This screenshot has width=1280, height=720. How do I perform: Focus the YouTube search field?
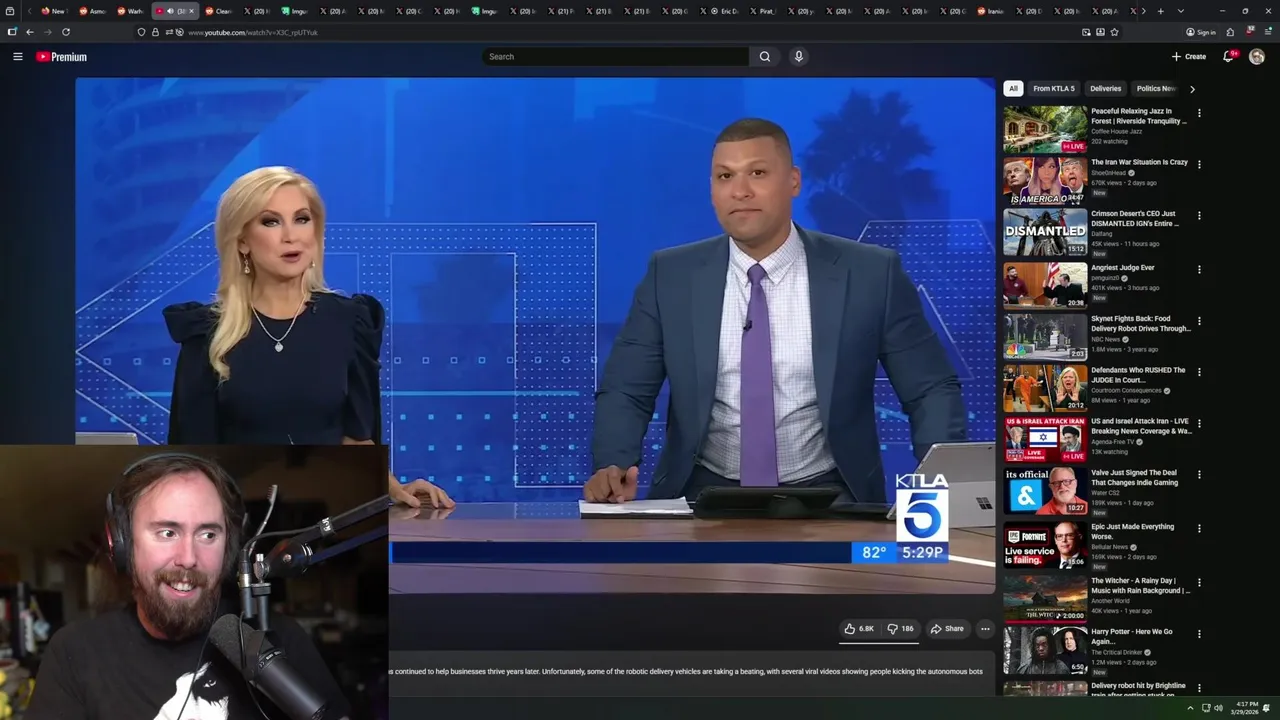(x=615, y=57)
